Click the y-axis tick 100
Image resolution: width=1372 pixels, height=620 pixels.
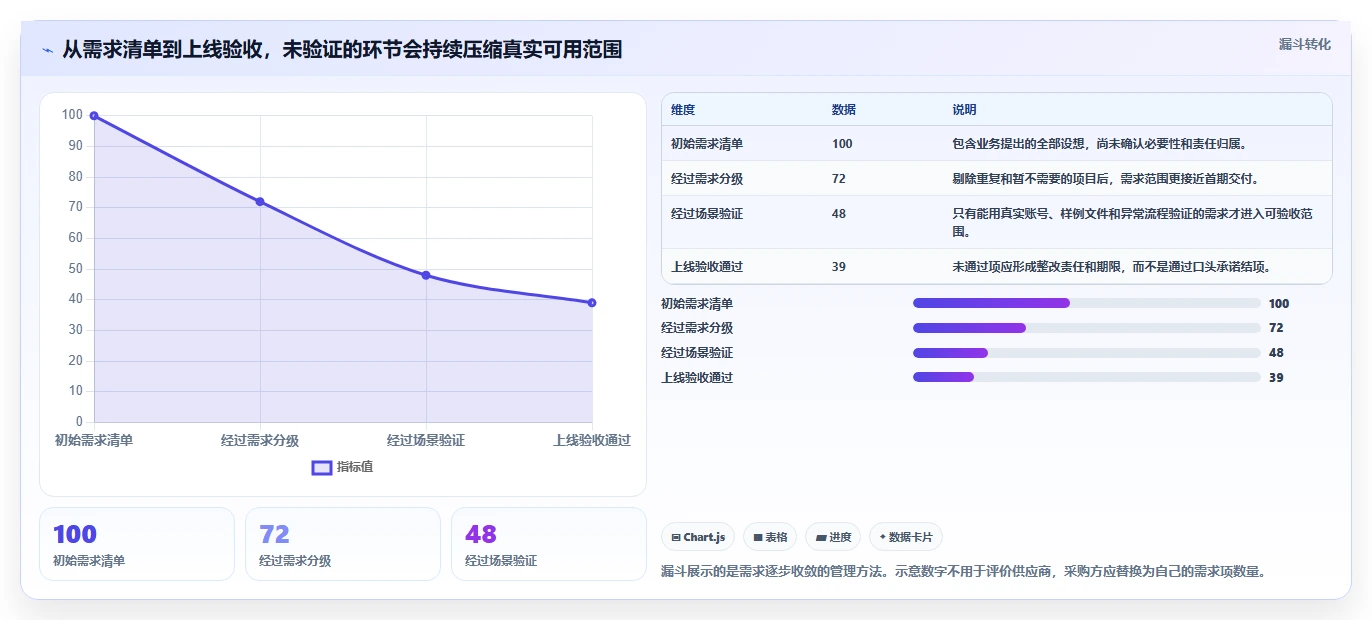72,115
